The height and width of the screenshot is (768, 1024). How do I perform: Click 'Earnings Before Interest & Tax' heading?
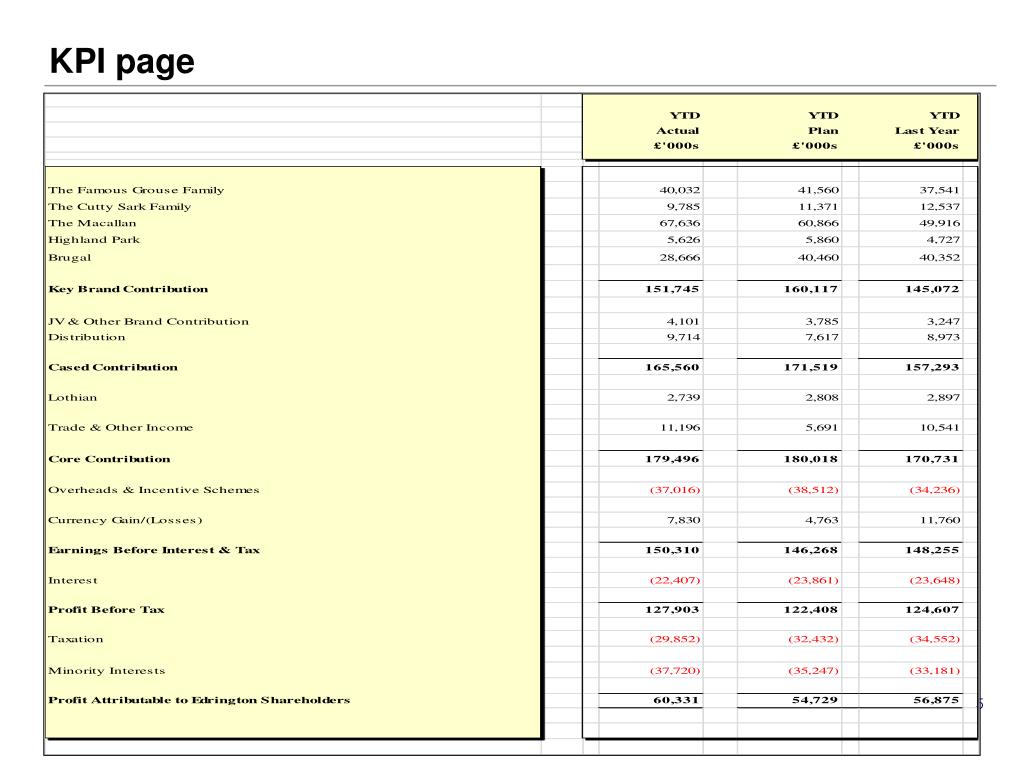tap(154, 550)
